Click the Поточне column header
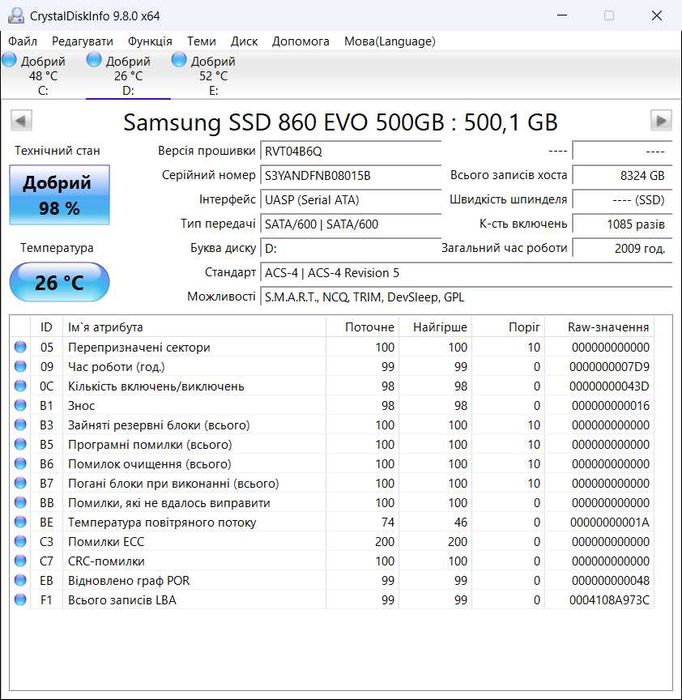 click(362, 327)
